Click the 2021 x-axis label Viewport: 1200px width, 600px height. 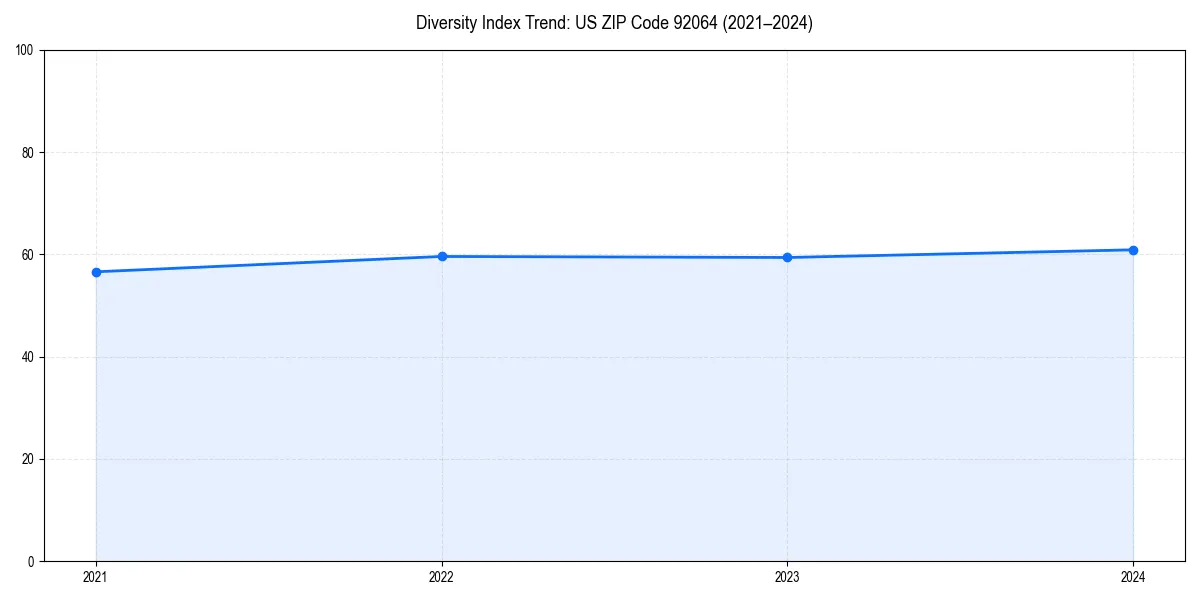point(96,577)
